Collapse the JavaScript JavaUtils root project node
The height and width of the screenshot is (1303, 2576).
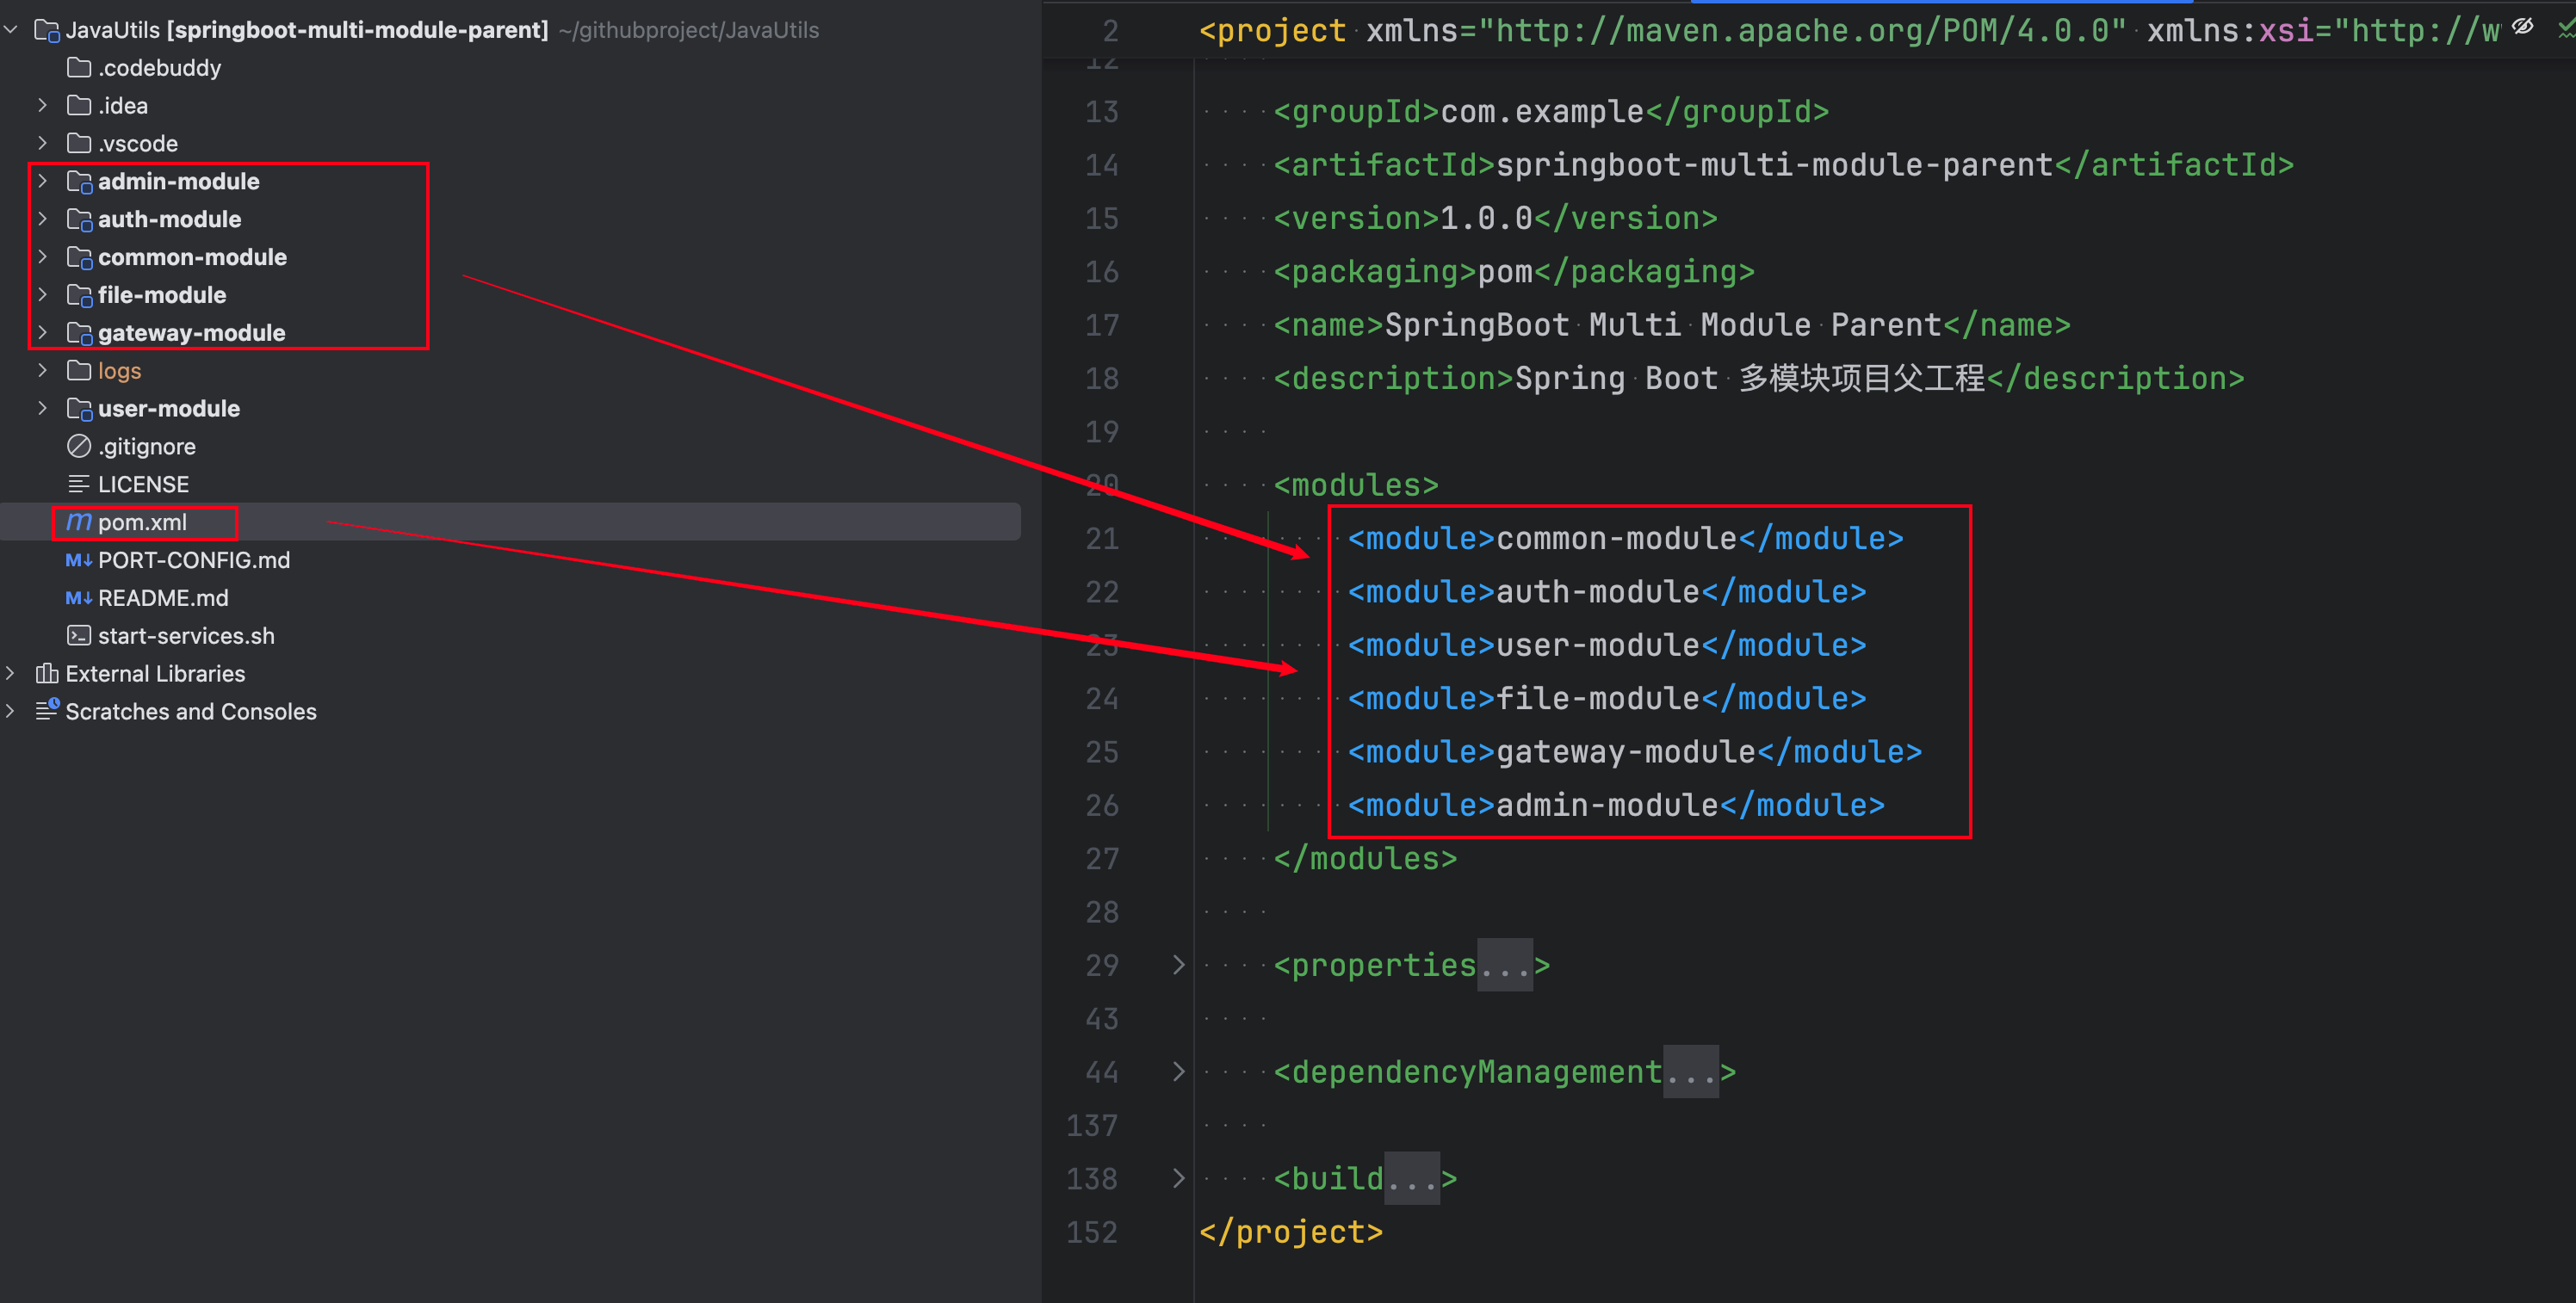tap(11, 30)
